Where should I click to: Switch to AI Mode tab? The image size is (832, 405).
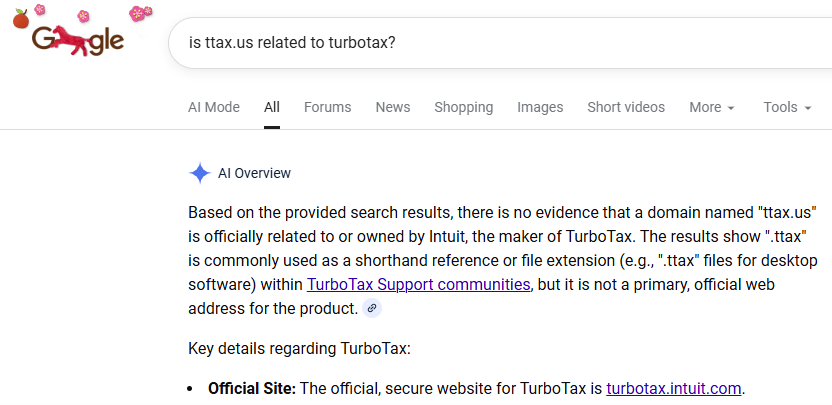tap(214, 107)
